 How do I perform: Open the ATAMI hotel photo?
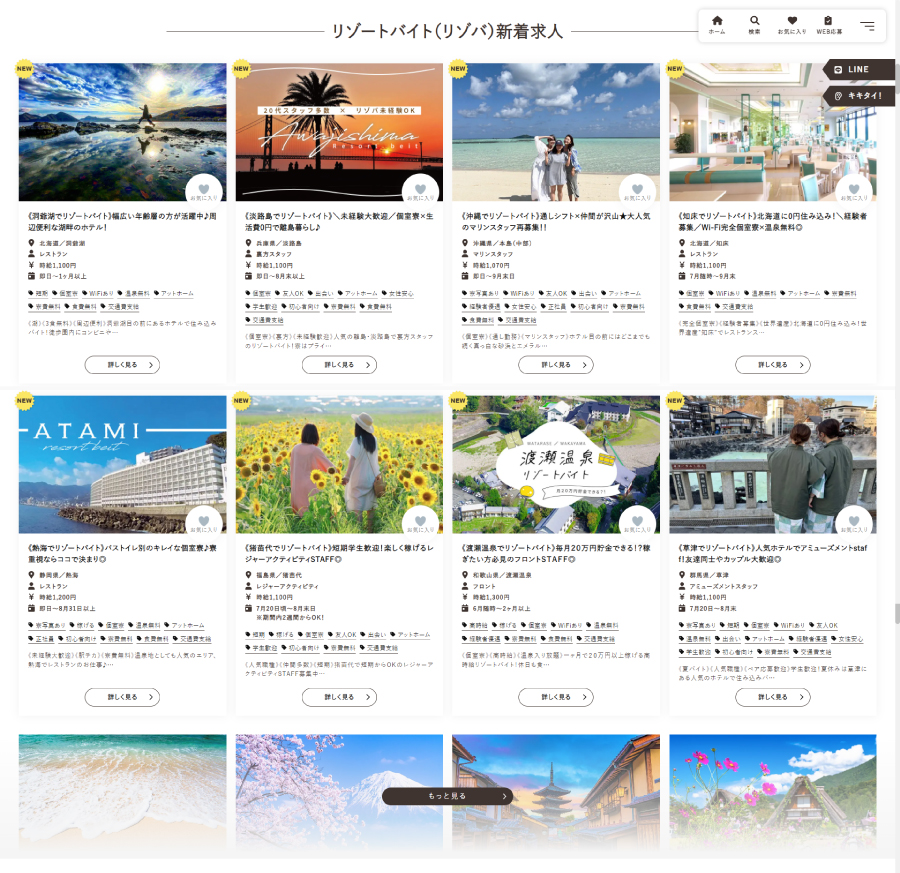tap(122, 464)
